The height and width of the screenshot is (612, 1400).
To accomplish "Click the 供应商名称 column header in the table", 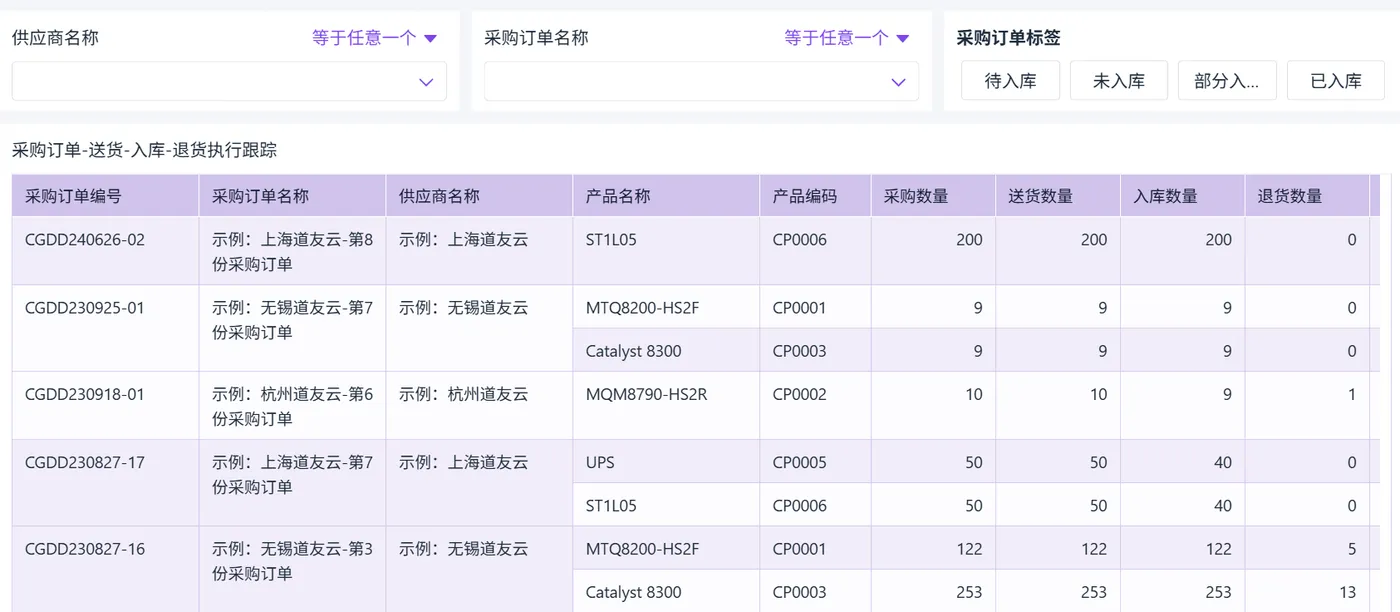I will coord(479,196).
